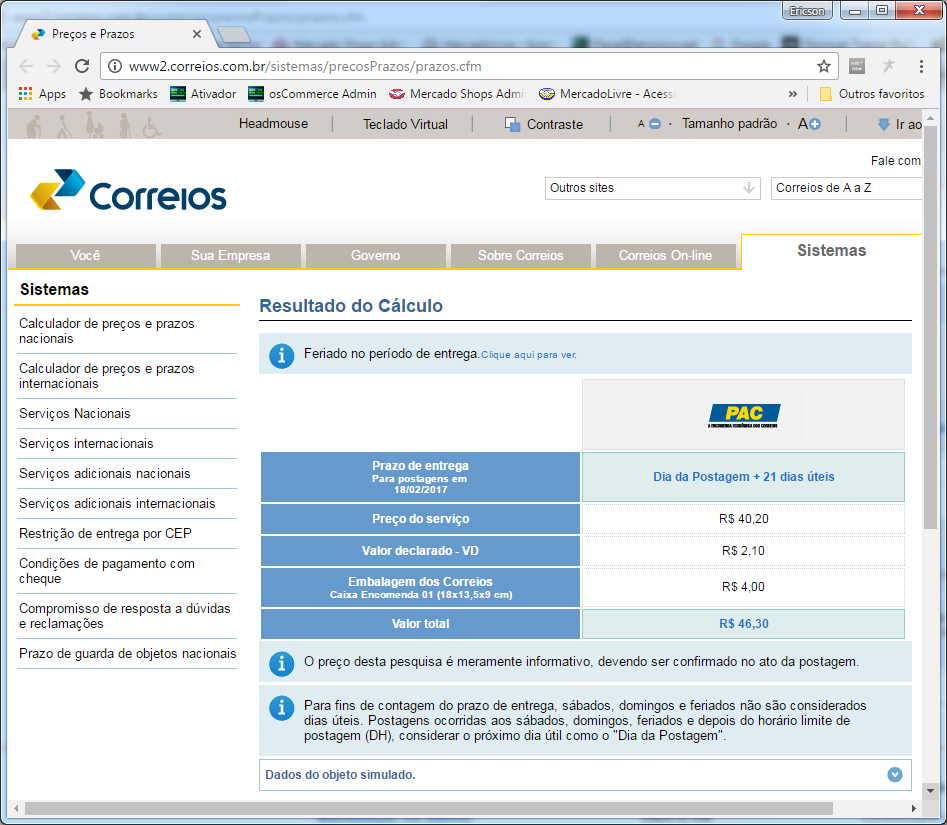Viewport: 947px width, 825px height.
Task: Click the PAC service logo
Action: (743, 415)
